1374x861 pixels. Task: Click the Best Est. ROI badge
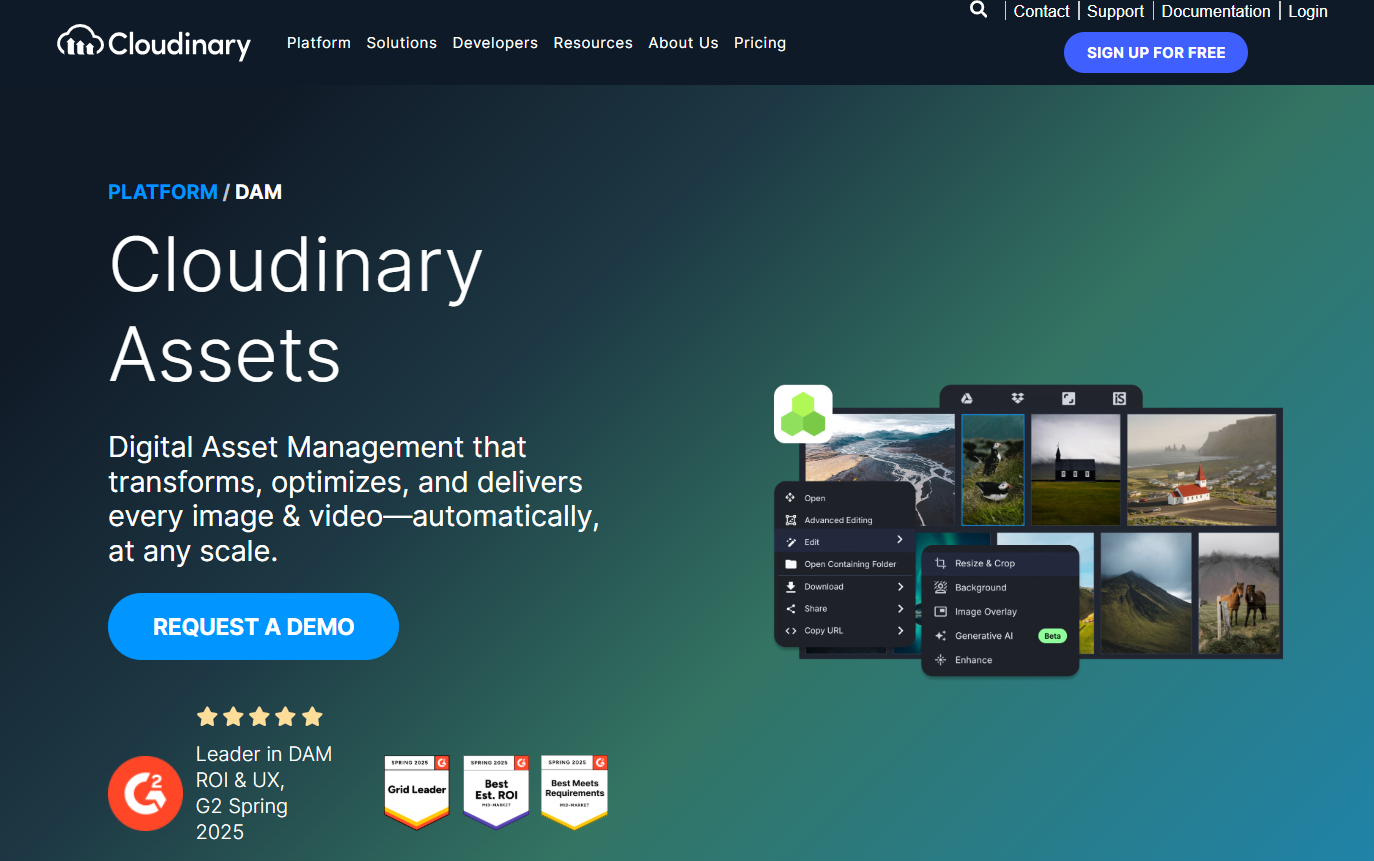(496, 791)
